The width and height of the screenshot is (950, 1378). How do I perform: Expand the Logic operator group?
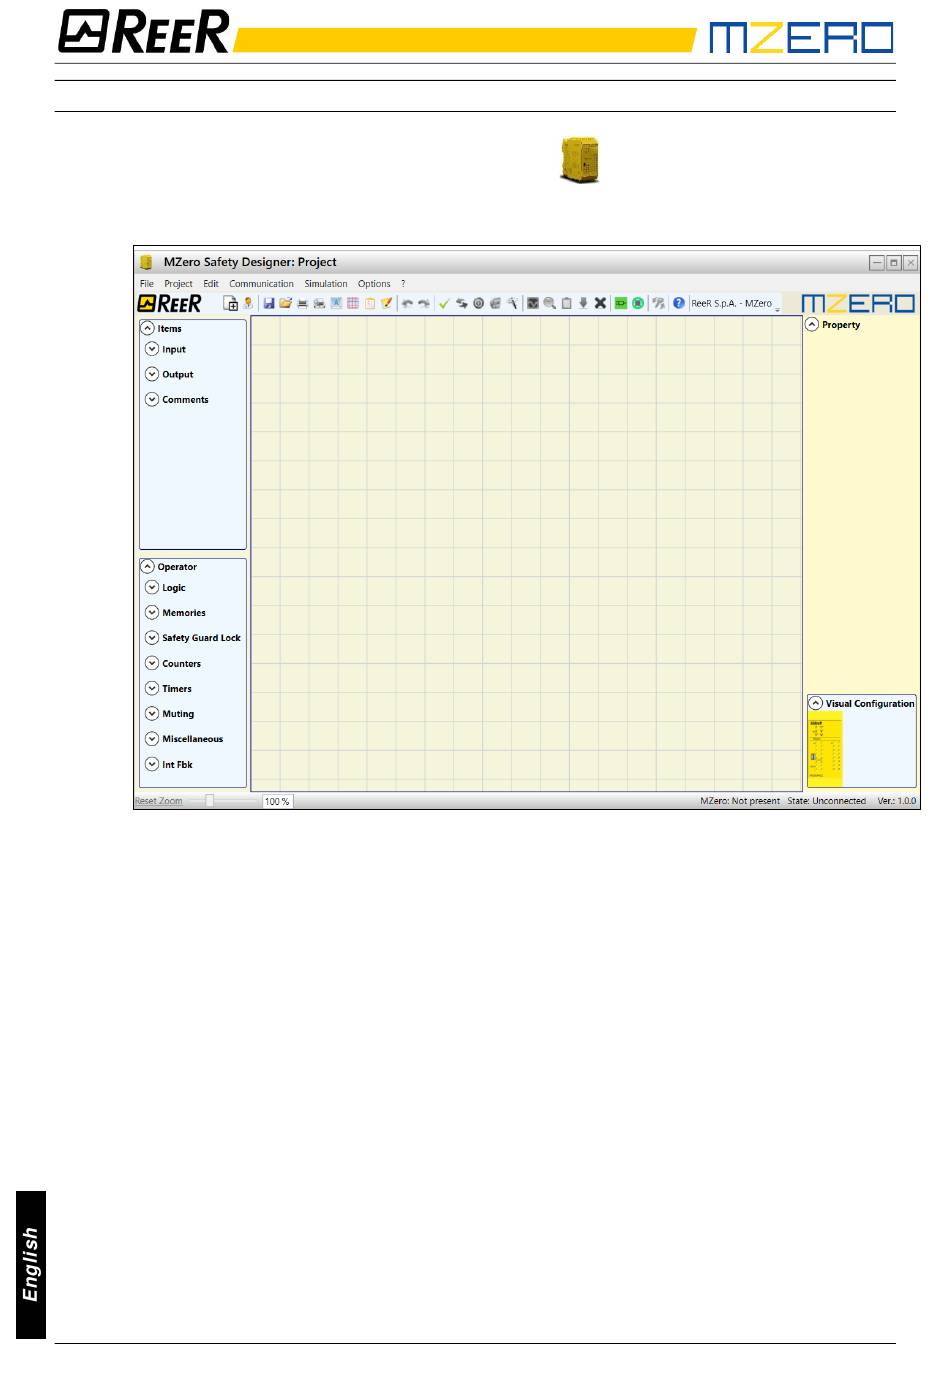pyautogui.click(x=152, y=588)
